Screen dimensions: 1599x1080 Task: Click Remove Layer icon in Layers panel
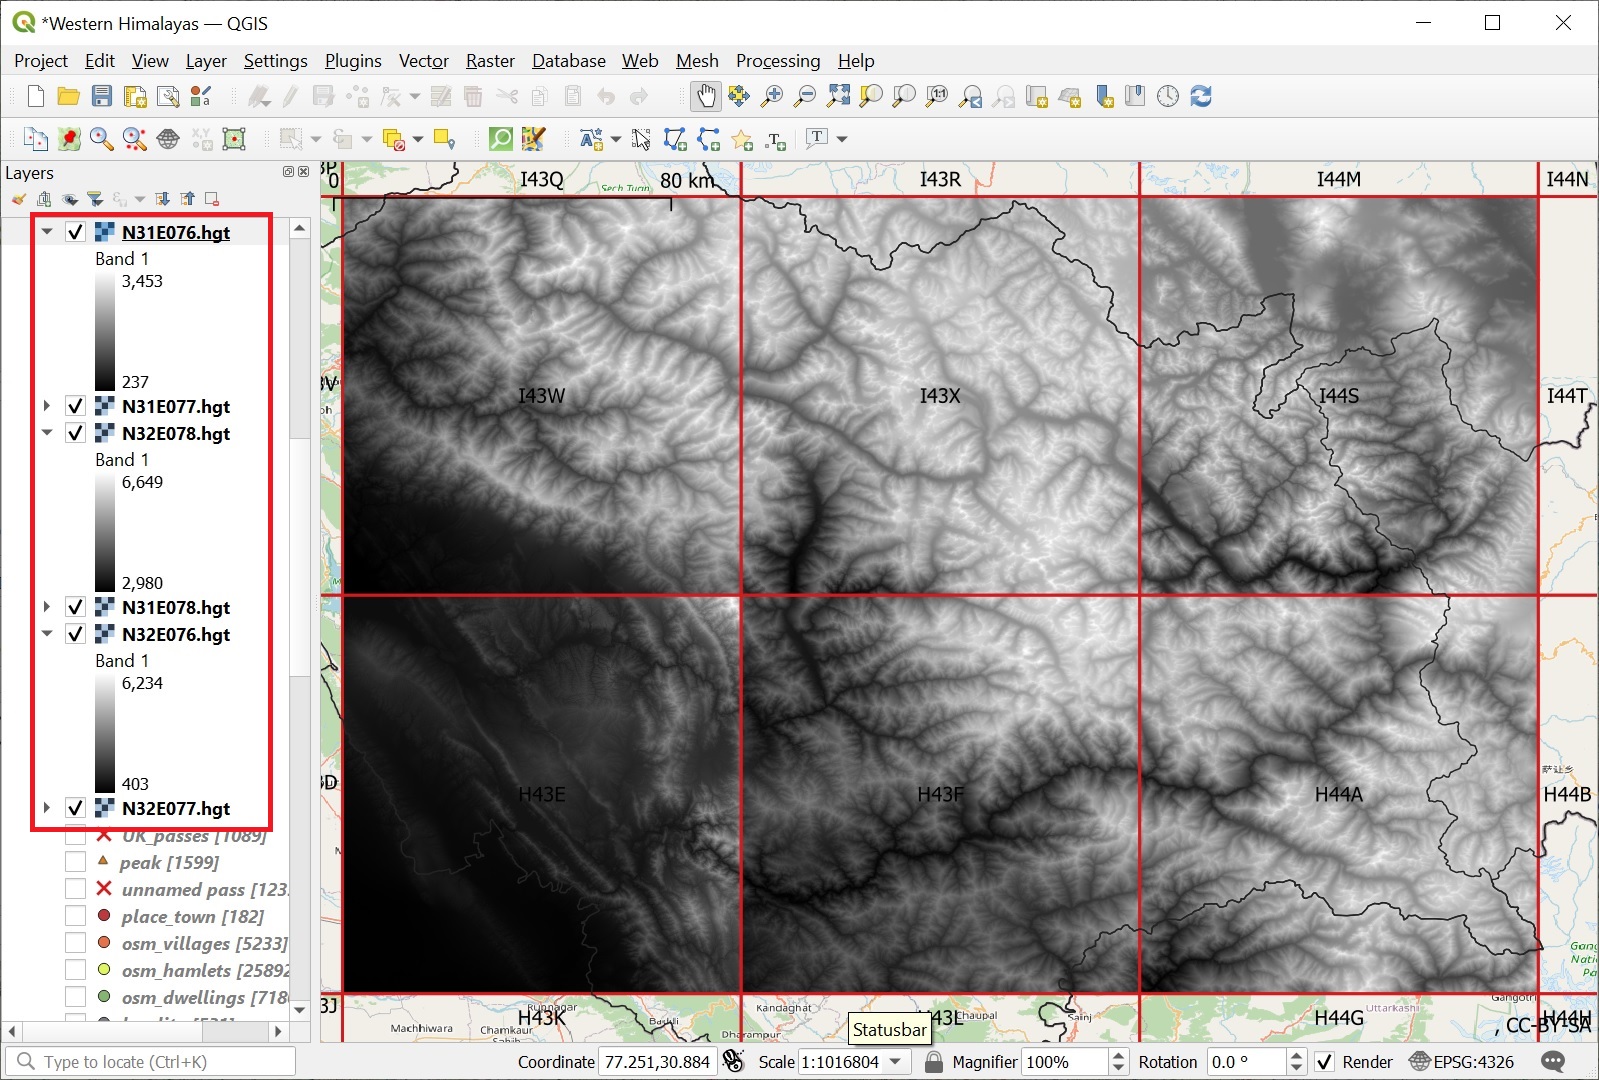(211, 199)
